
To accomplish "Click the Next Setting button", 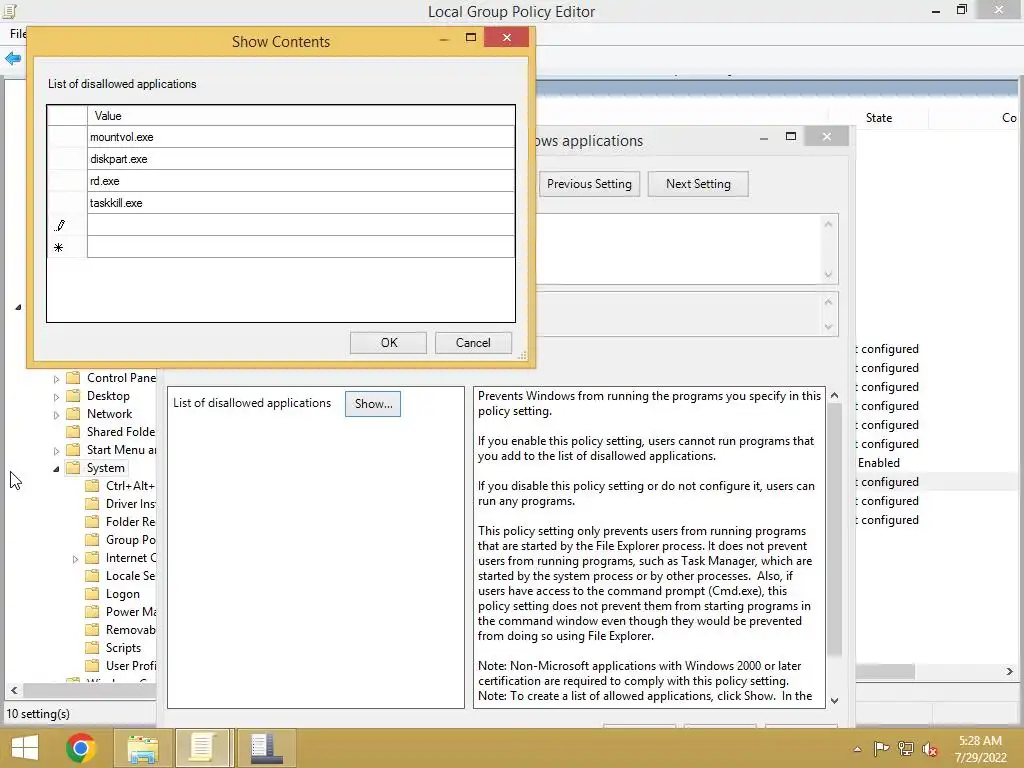I will click(x=698, y=184).
